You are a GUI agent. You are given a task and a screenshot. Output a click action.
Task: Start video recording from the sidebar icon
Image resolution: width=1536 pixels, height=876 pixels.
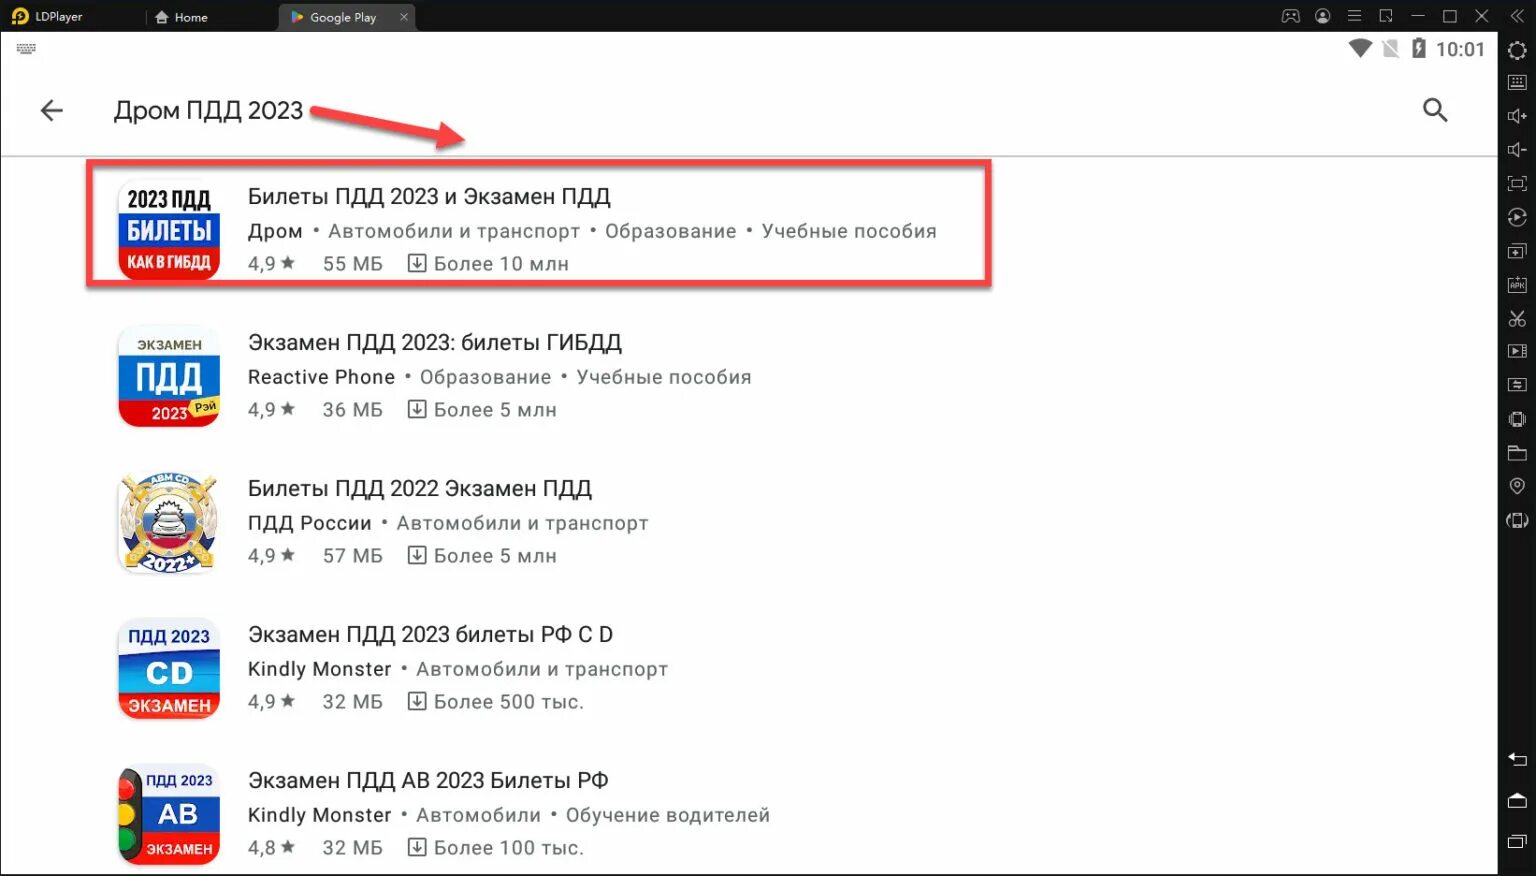[x=1517, y=351]
